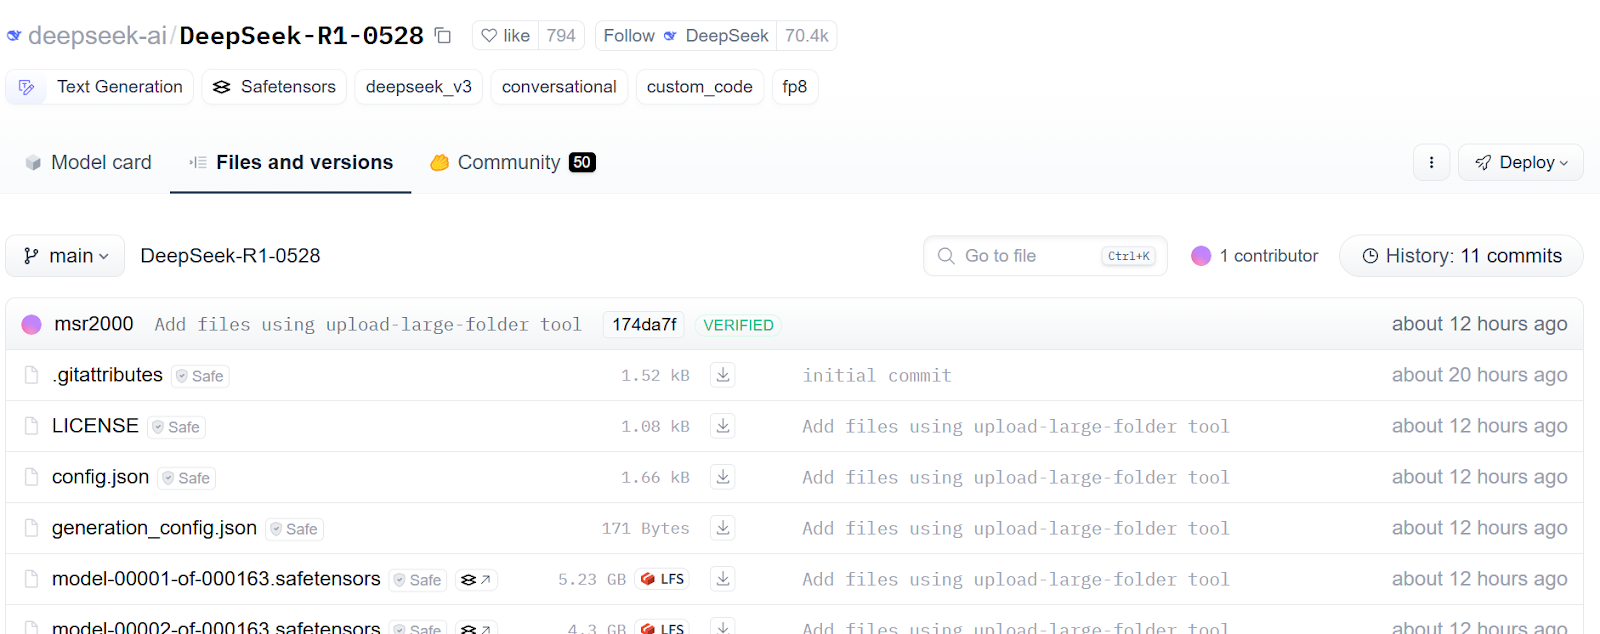1600x634 pixels.
Task: Open the initial commit message link
Action: [x=877, y=375]
